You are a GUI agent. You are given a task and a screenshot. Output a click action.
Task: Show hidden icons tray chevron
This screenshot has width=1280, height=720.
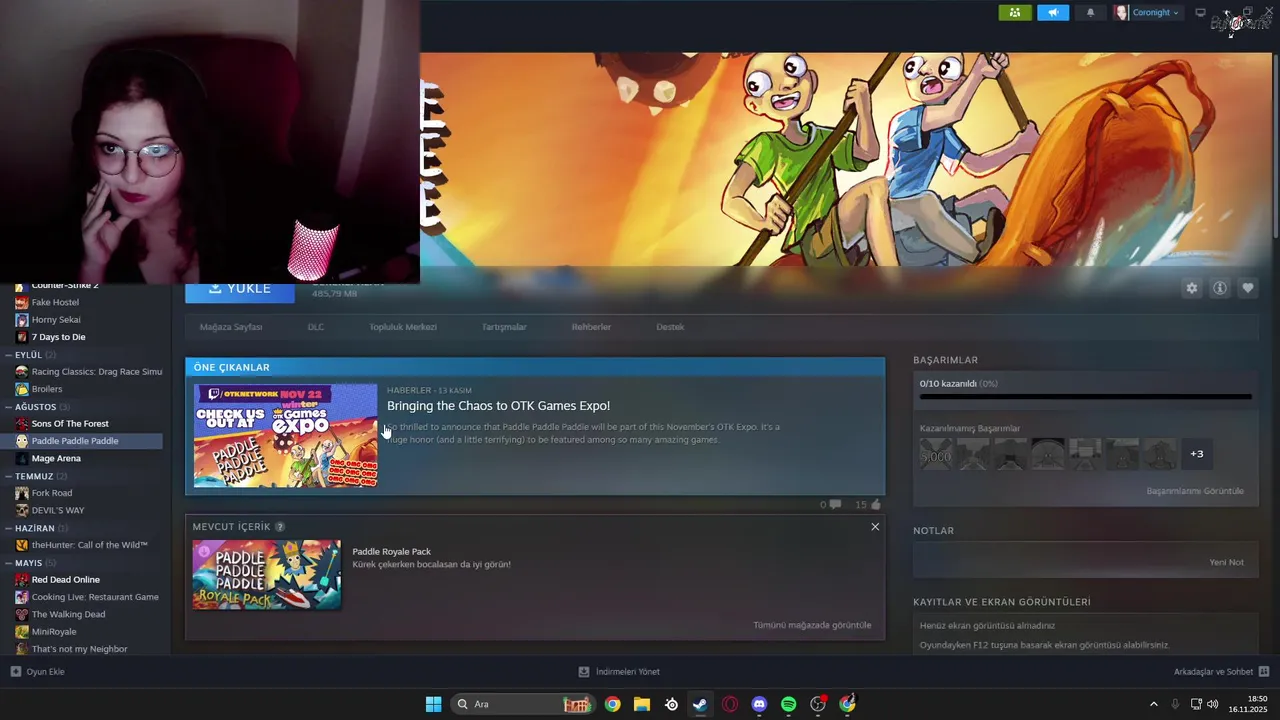point(1153,704)
